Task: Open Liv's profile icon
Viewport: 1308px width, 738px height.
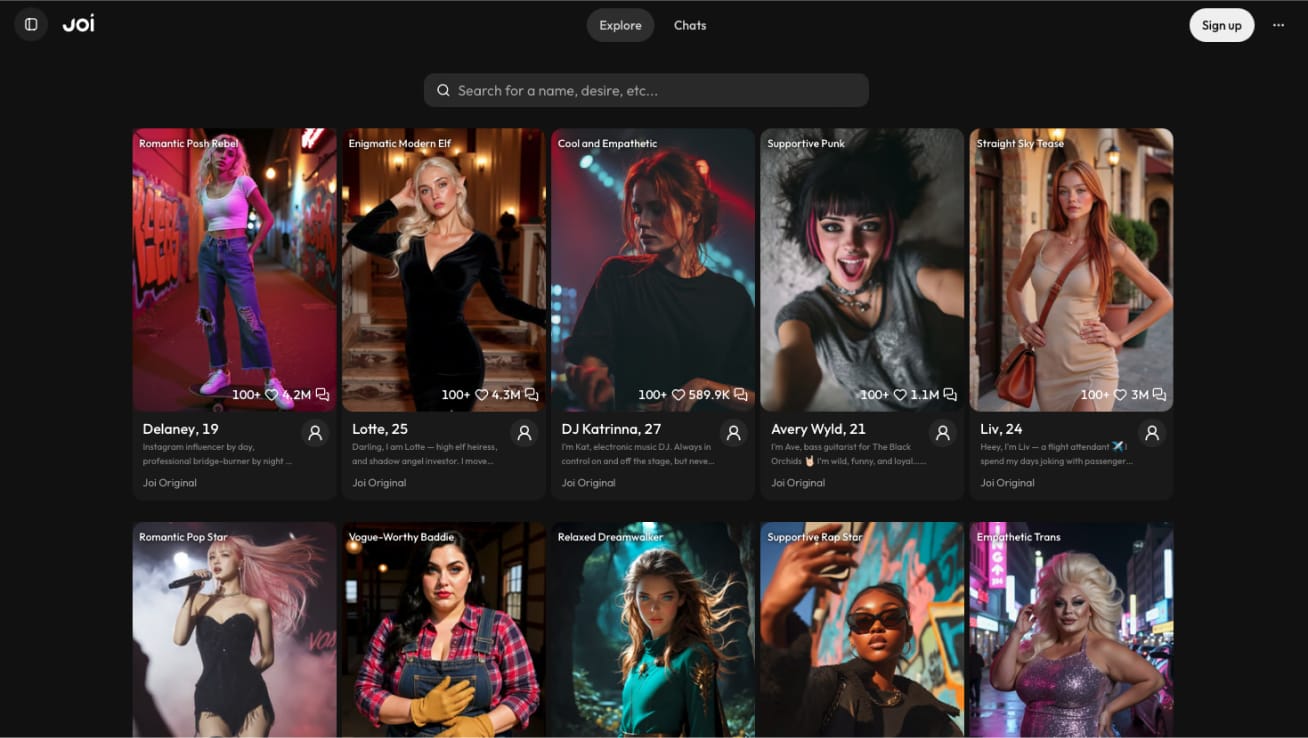Action: [x=1152, y=433]
